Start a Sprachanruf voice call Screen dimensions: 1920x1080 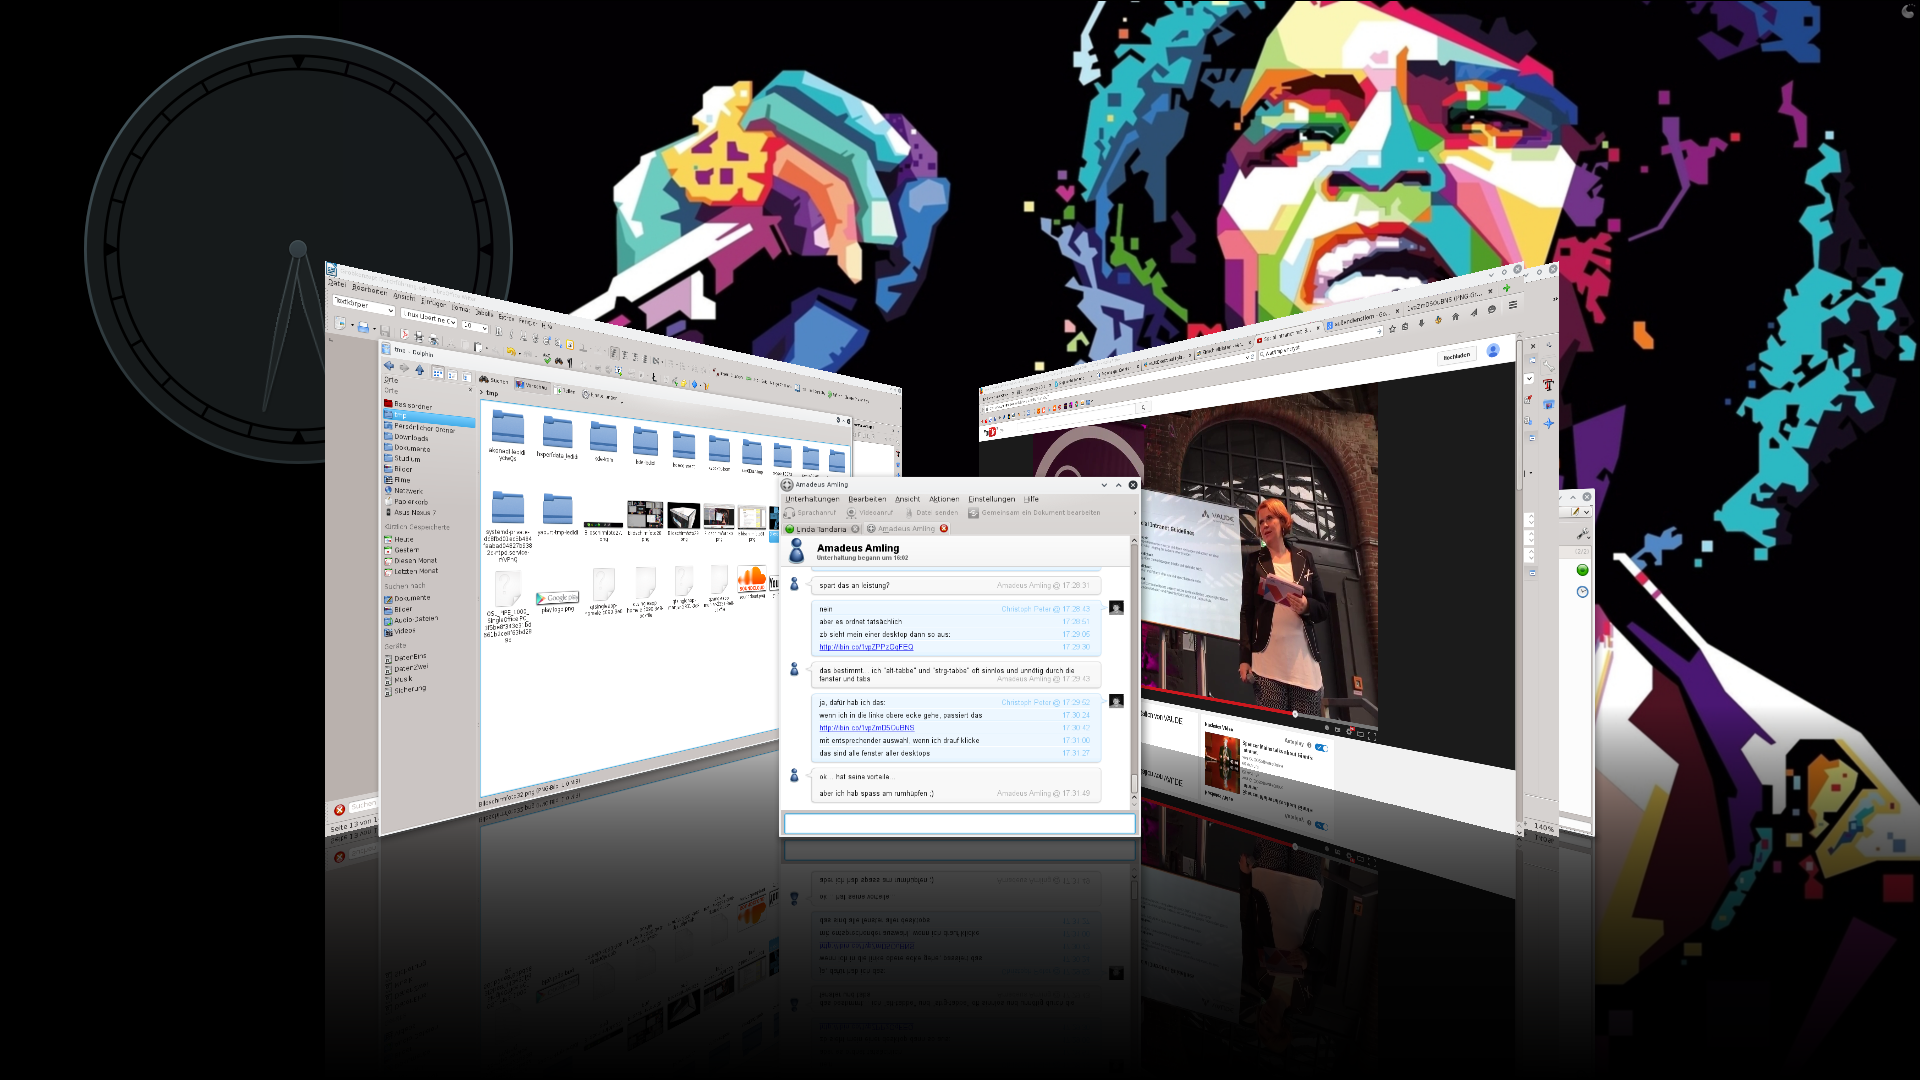coord(811,513)
